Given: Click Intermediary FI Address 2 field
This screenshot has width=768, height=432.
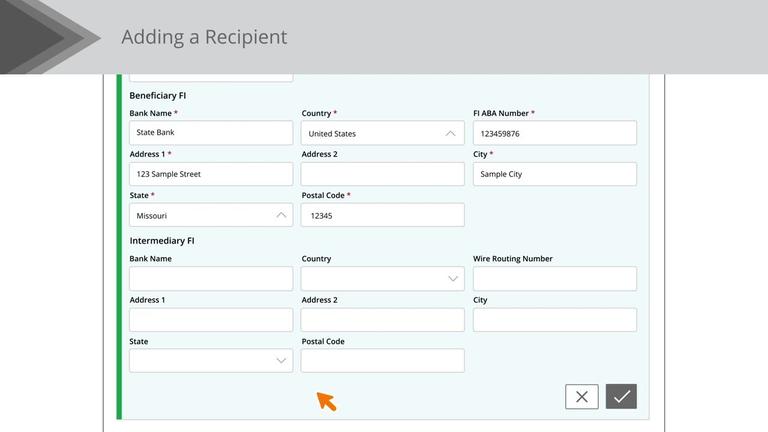Looking at the screenshot, I should tap(382, 320).
